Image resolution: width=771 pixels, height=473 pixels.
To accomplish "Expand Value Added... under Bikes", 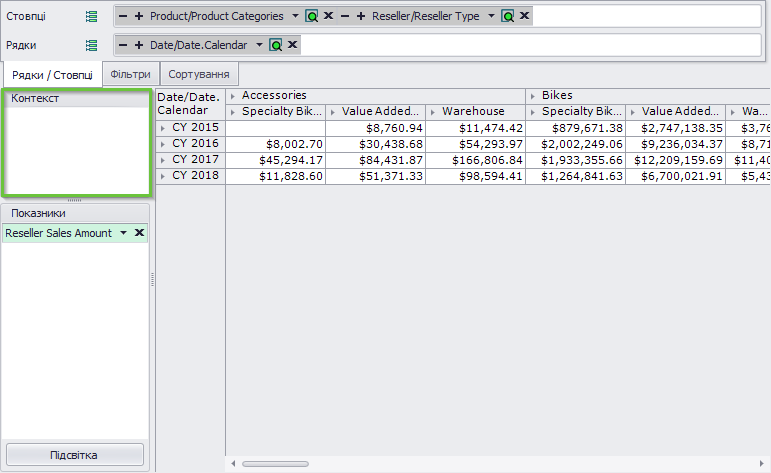I will coord(633,113).
